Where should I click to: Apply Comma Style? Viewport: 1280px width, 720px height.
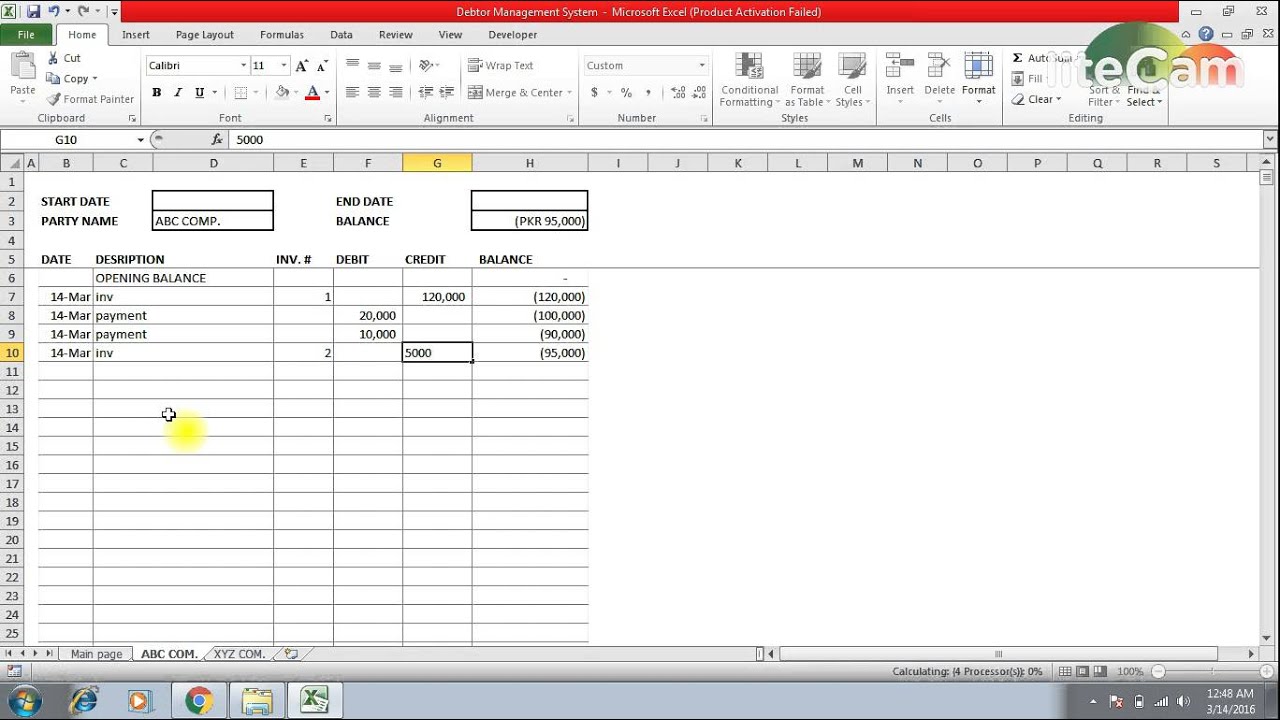click(648, 92)
